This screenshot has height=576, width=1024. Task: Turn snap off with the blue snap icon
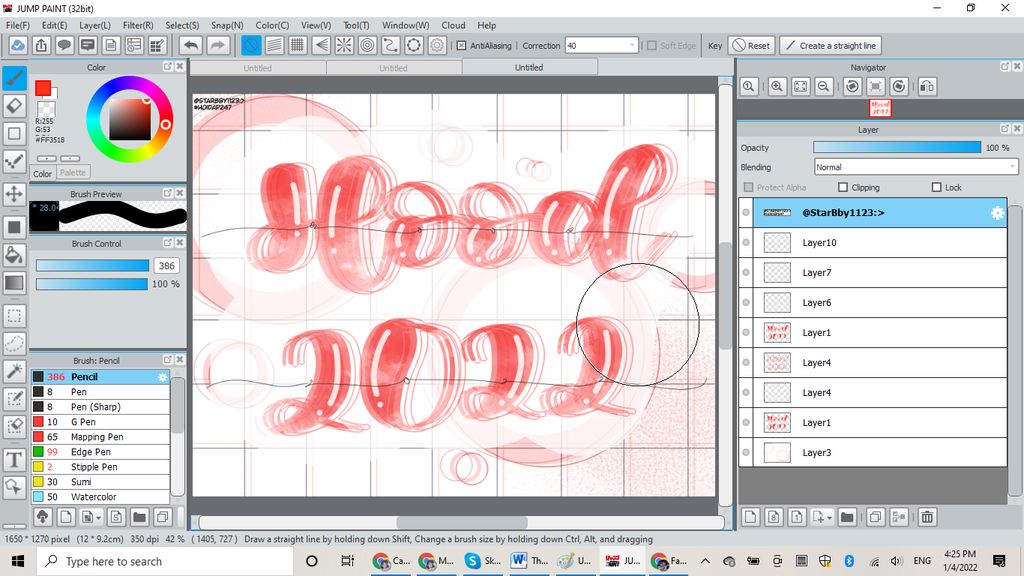tap(251, 46)
